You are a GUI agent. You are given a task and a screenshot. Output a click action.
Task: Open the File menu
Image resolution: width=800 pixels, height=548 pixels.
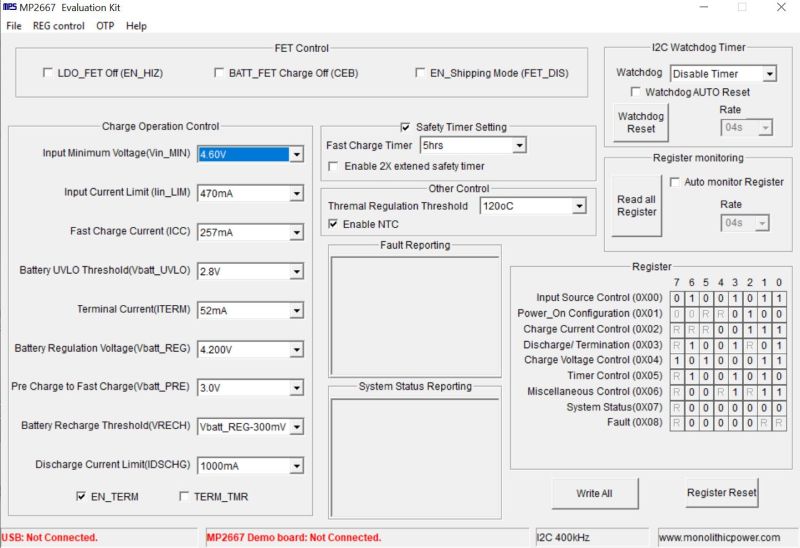[x=14, y=26]
